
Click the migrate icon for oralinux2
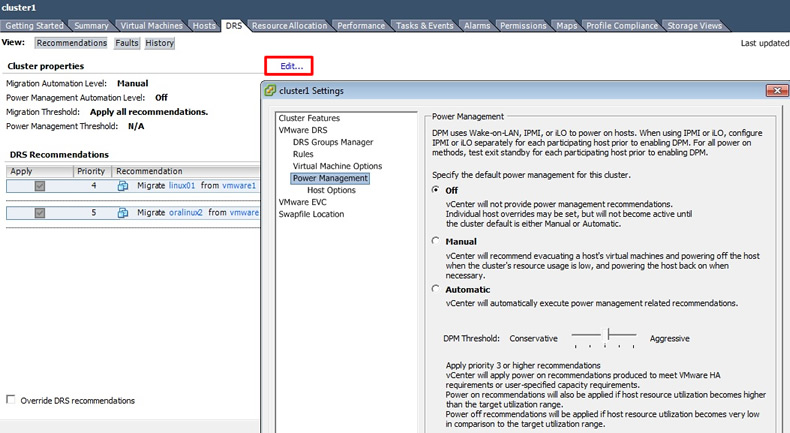pyautogui.click(x=123, y=213)
